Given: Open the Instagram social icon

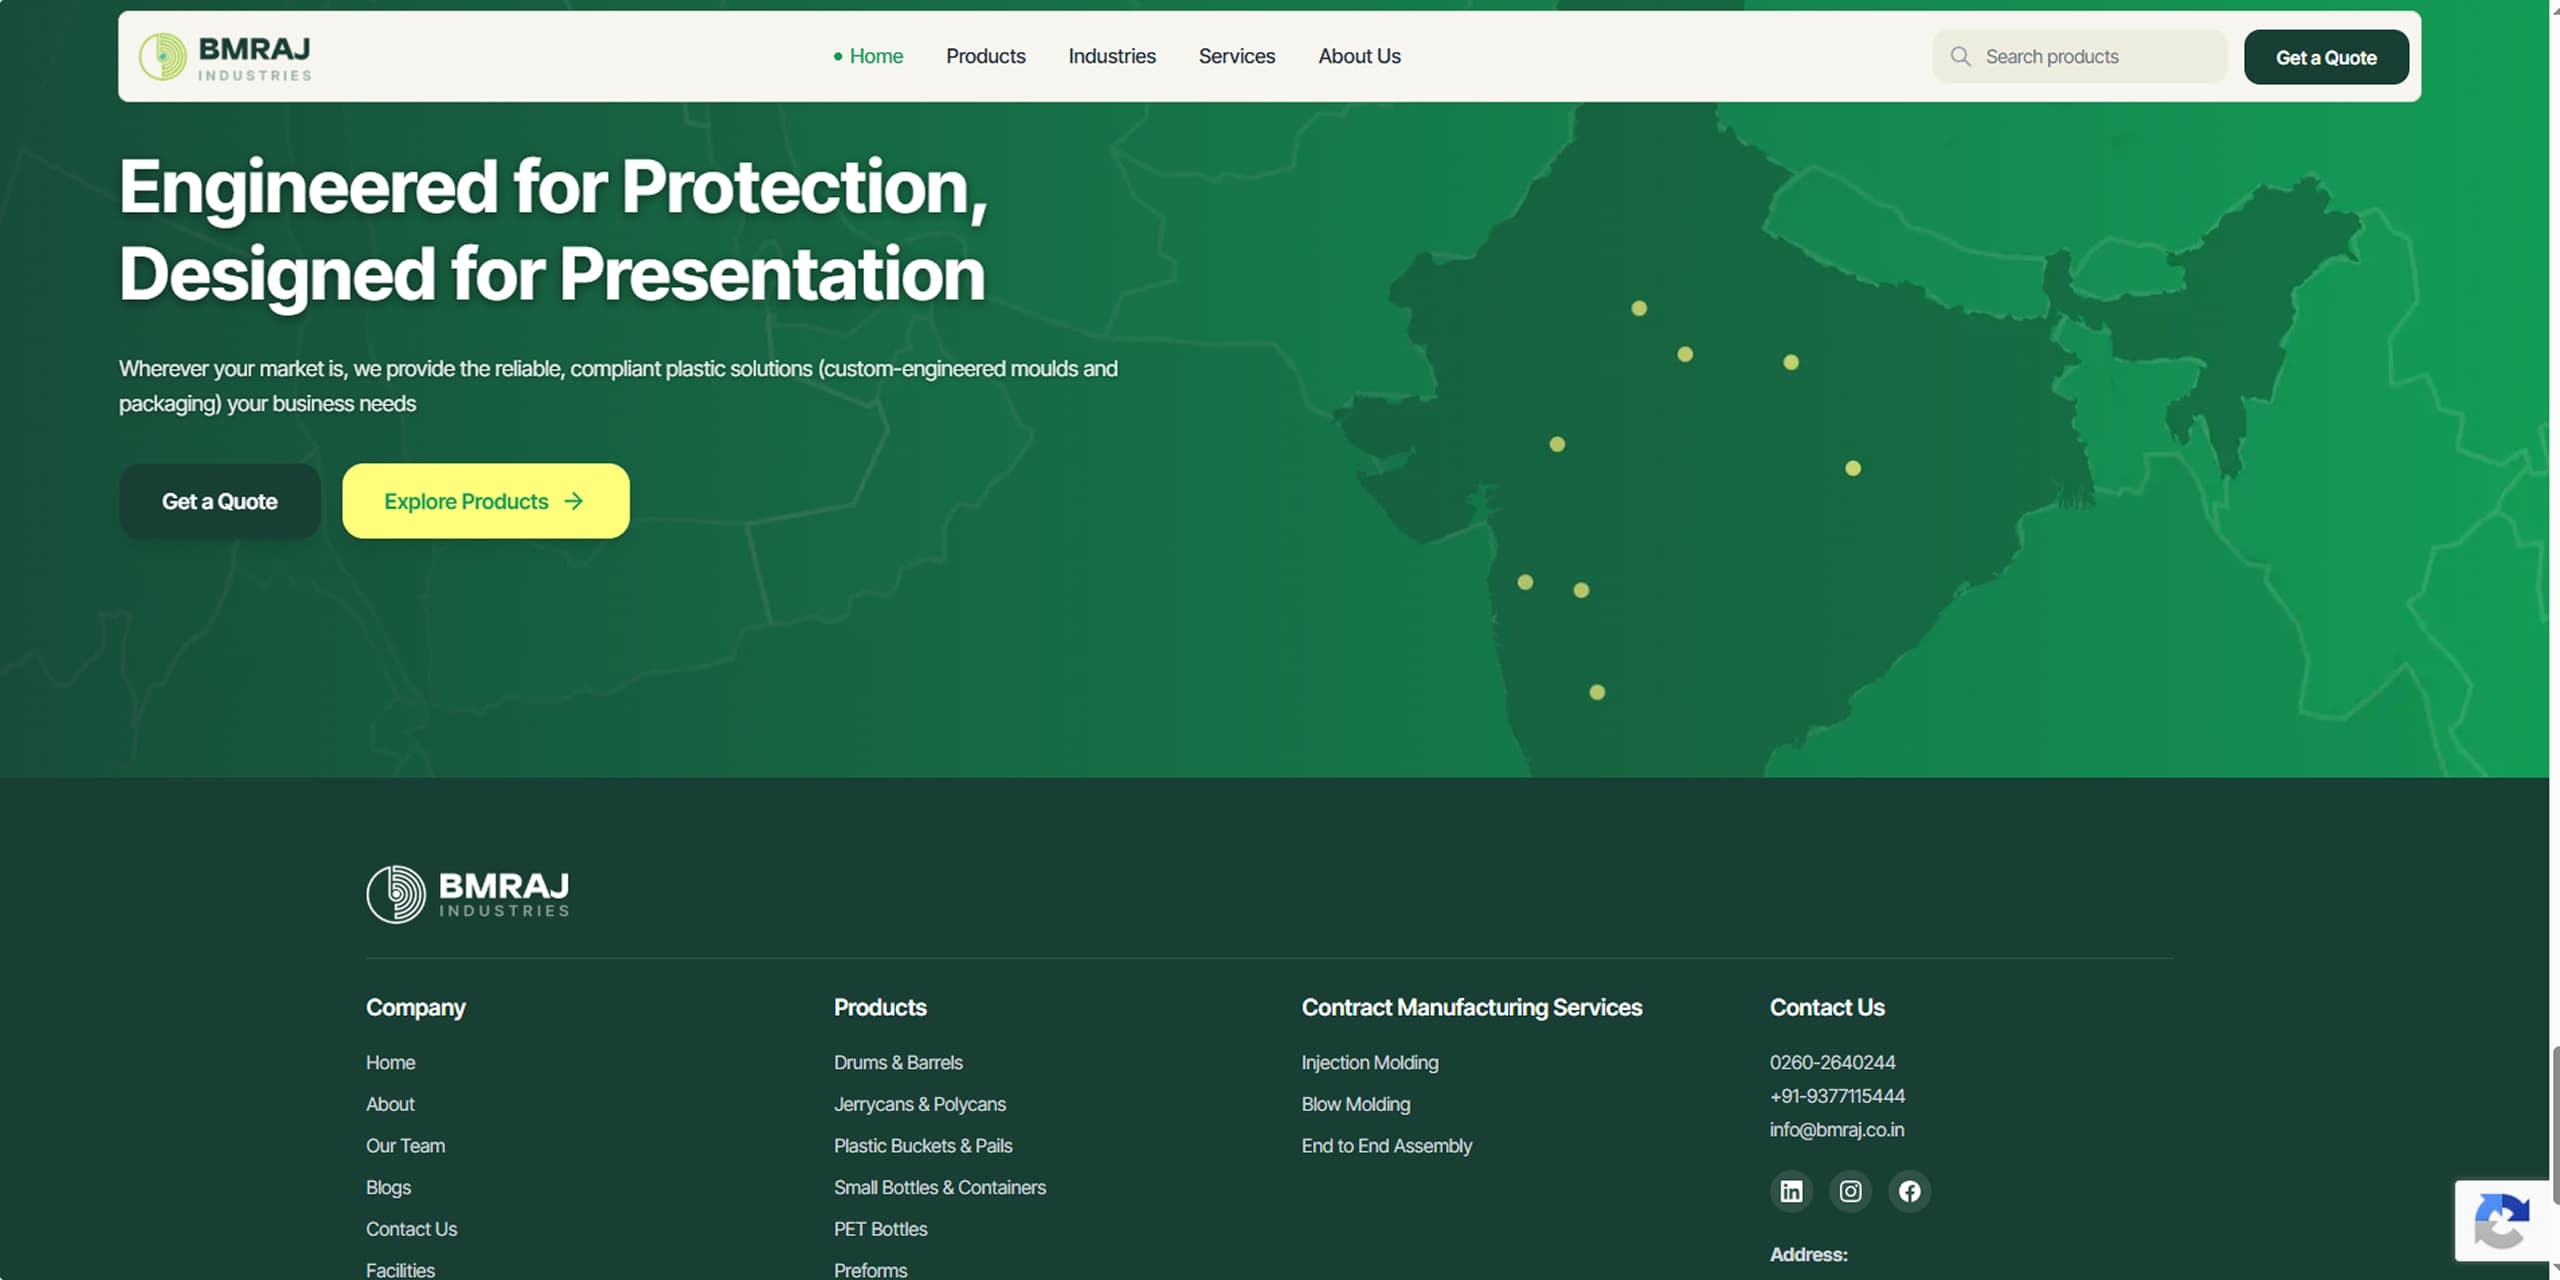Looking at the screenshot, I should (x=1850, y=1191).
